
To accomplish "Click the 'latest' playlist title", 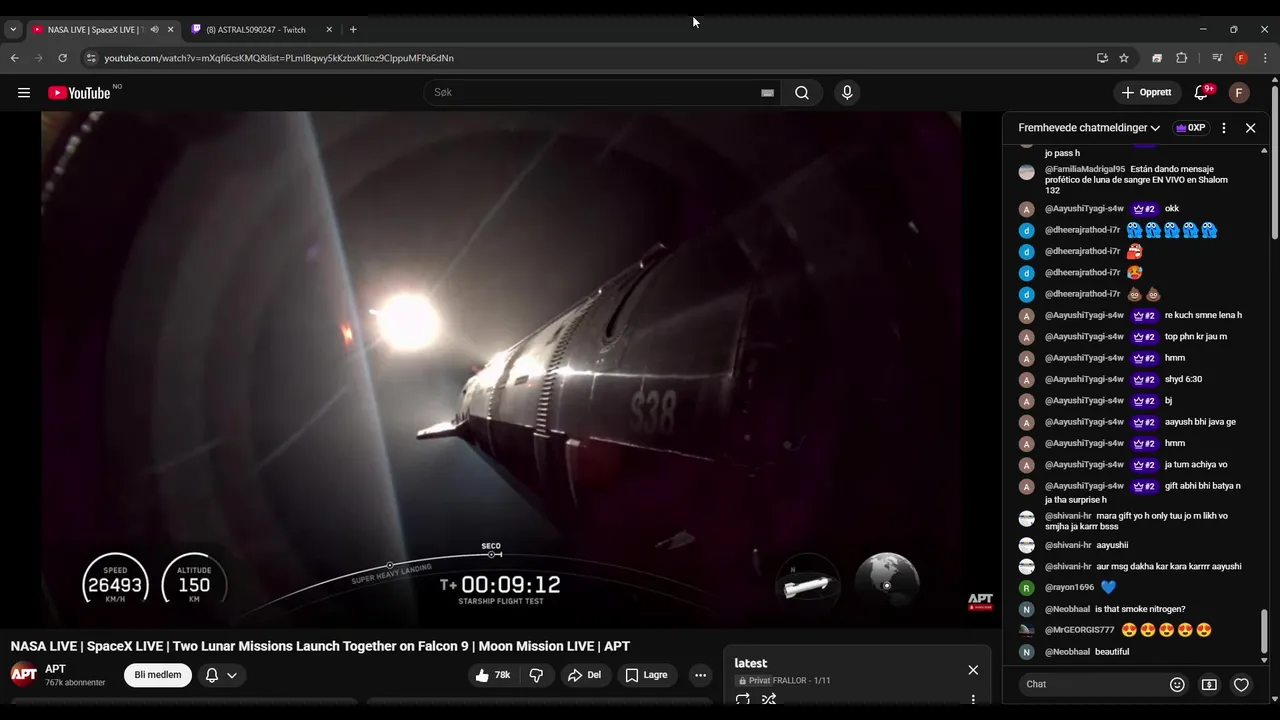I will (x=751, y=663).
